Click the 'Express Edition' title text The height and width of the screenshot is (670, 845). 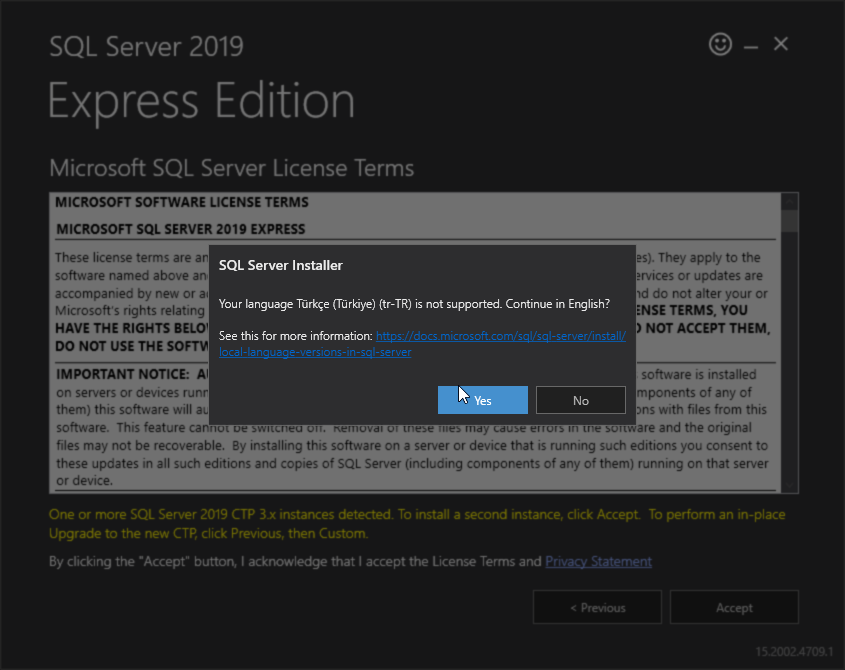point(202,100)
